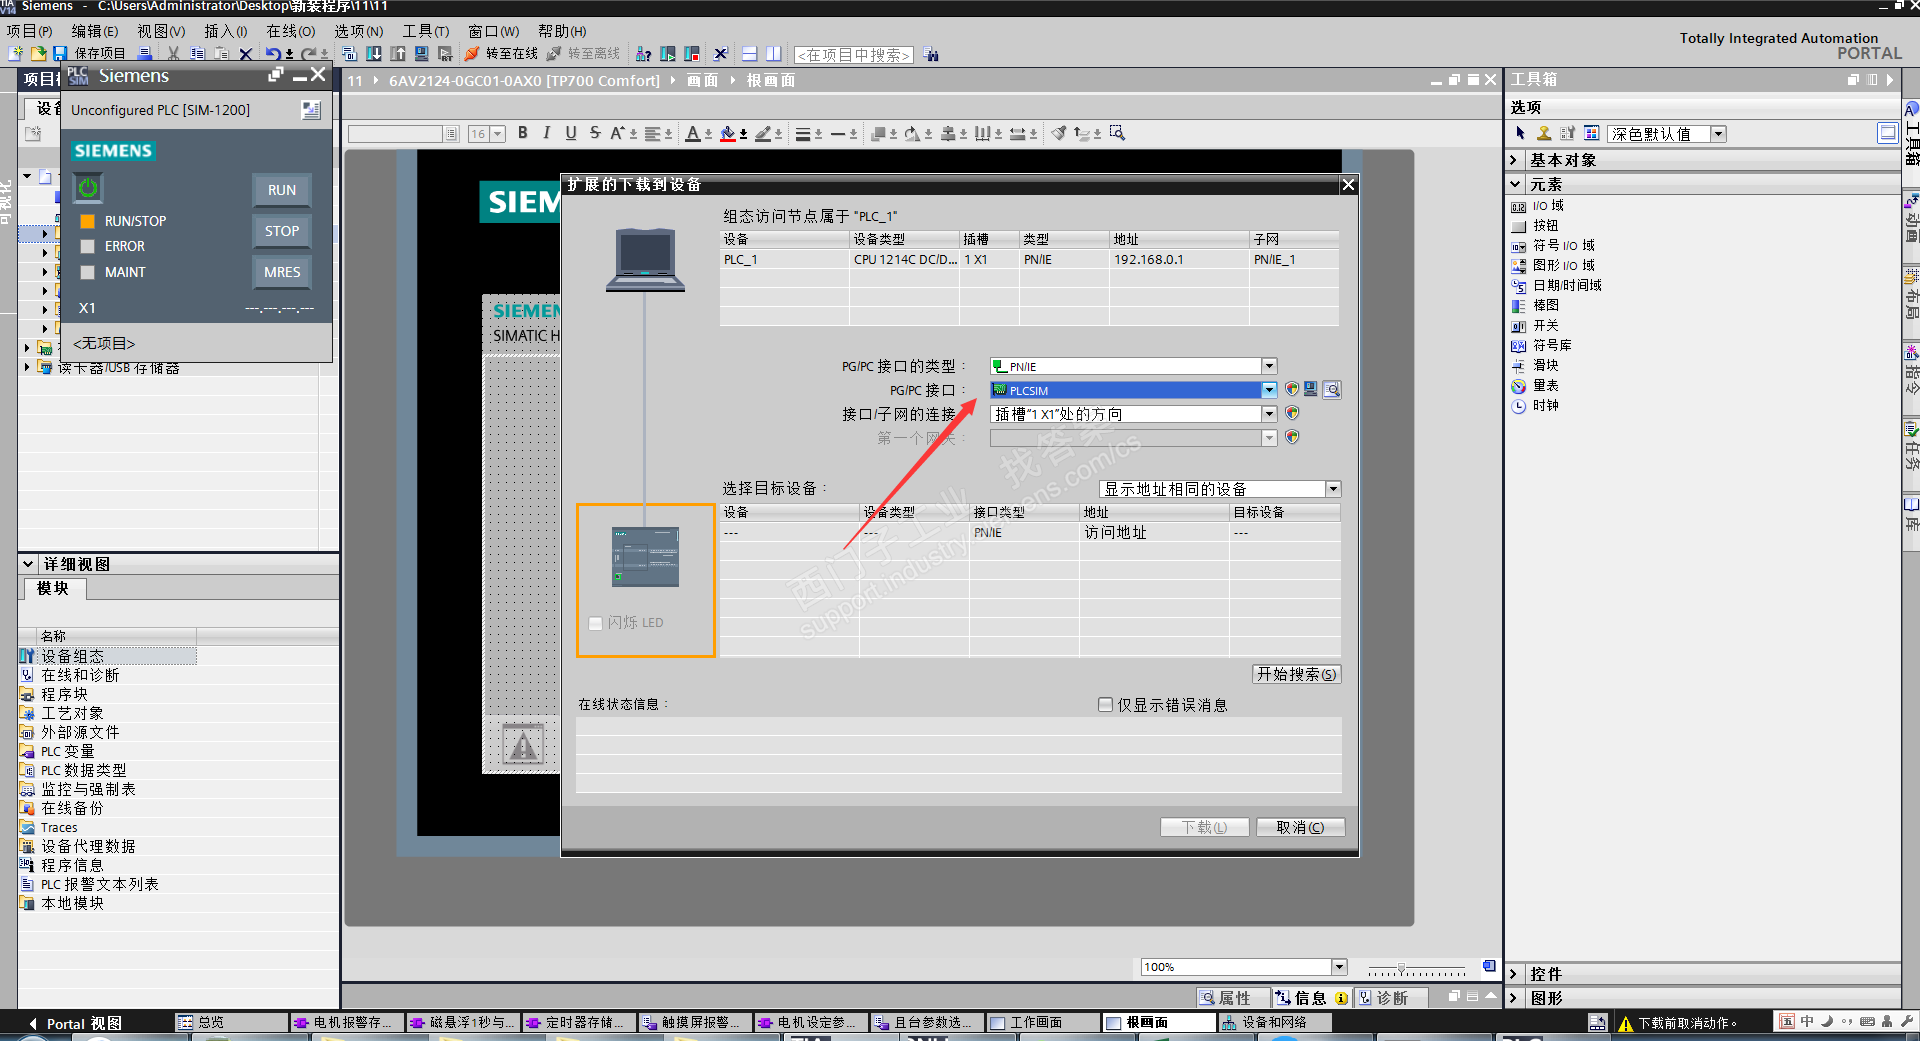Click the new project icon in main toolbar
1920x1041 pixels.
click(x=15, y=53)
